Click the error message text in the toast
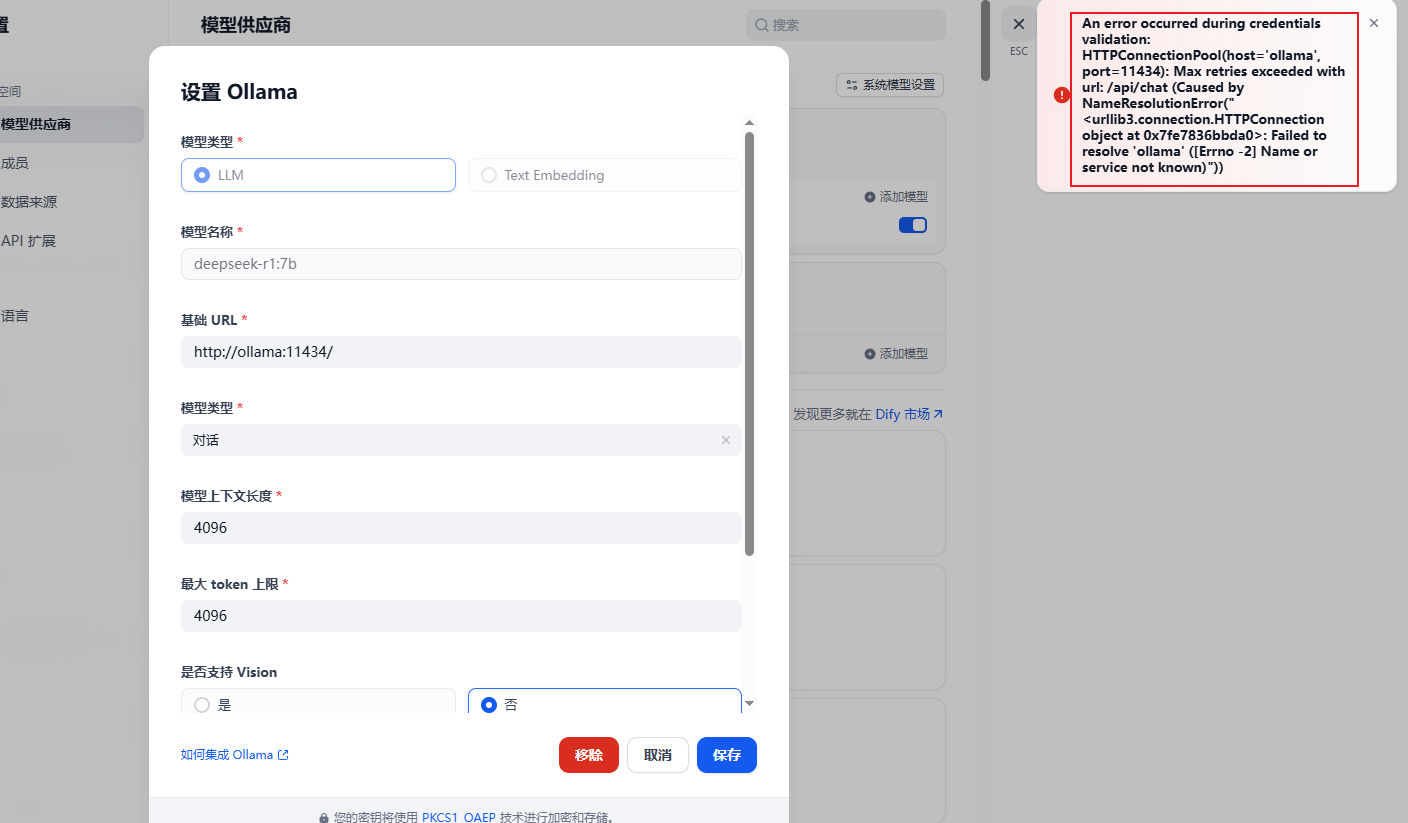 (1214, 95)
